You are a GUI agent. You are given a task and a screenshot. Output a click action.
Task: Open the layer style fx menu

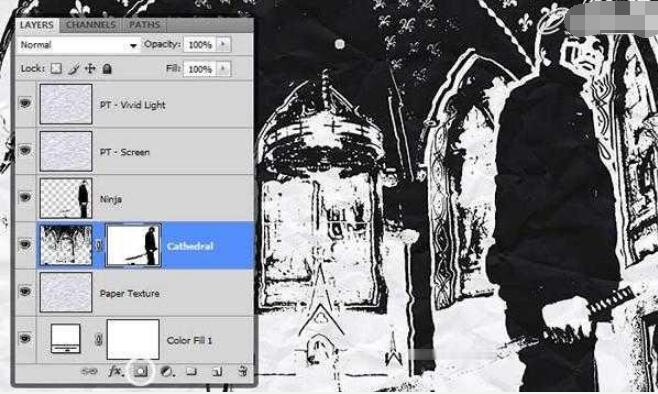(115, 371)
